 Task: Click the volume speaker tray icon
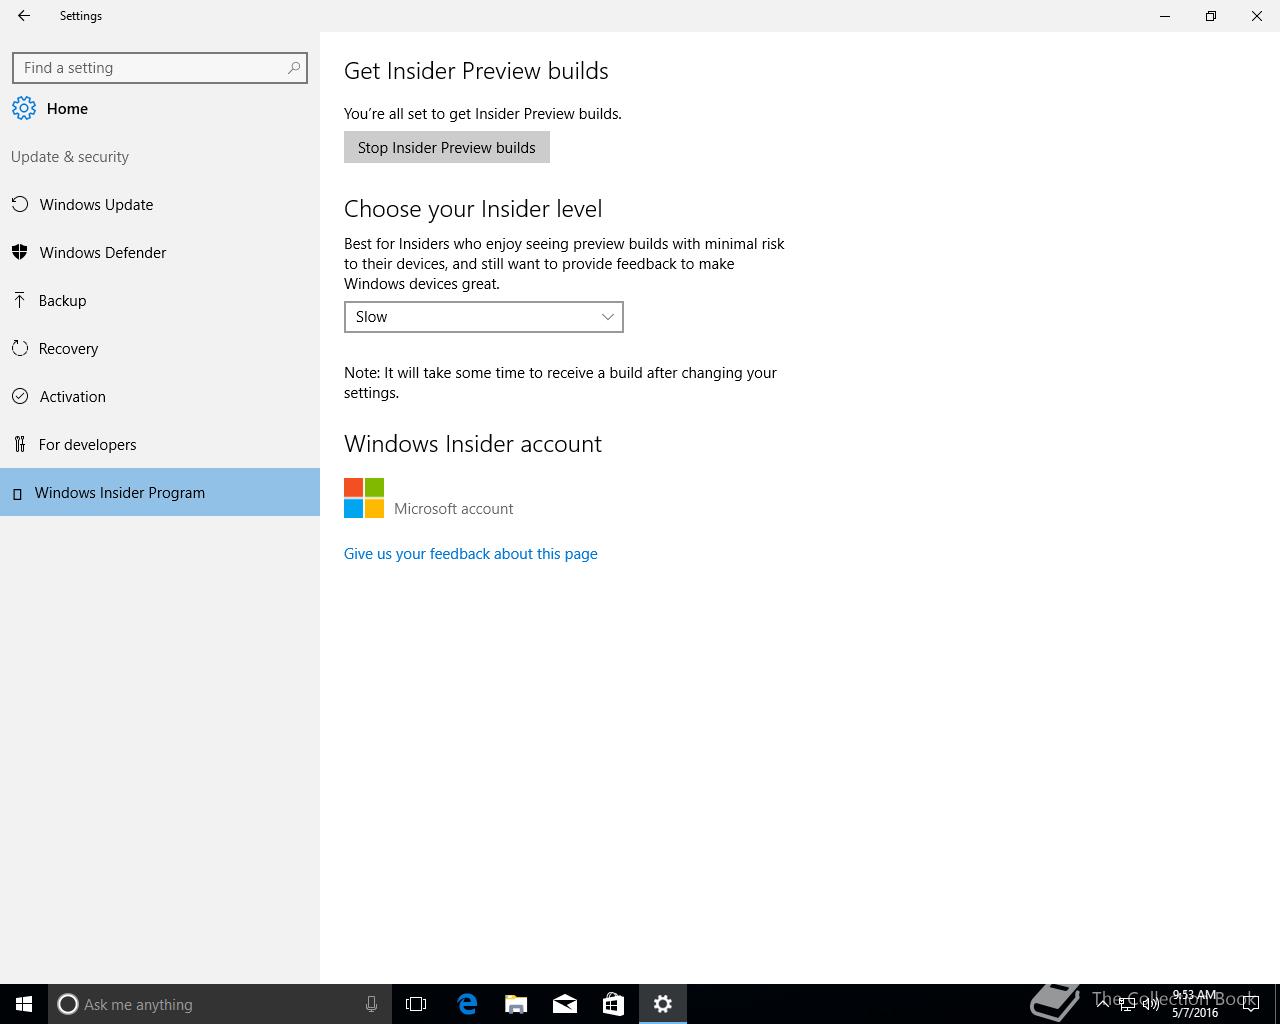[x=1151, y=1004]
